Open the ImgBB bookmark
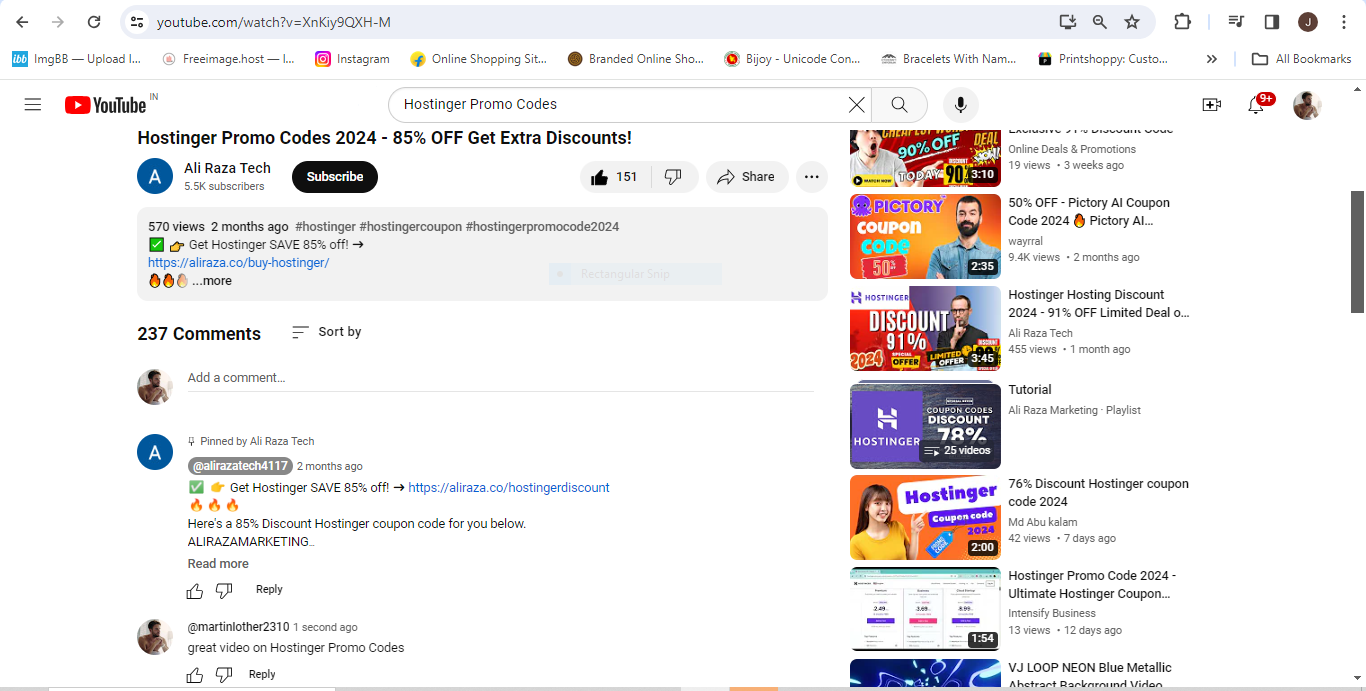Screen dimensions: 1366x691 77,59
